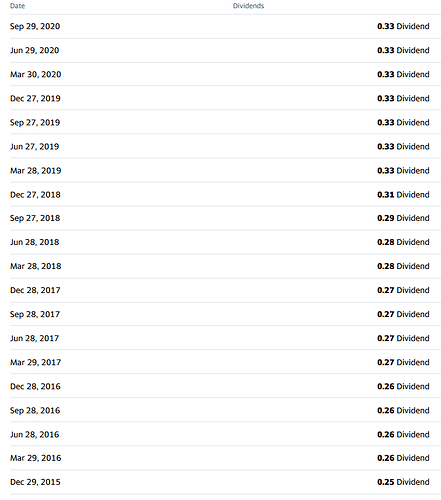This screenshot has height=500, width=441.
Task: Select the Sep 27, 2019 date entry
Action: [35, 122]
